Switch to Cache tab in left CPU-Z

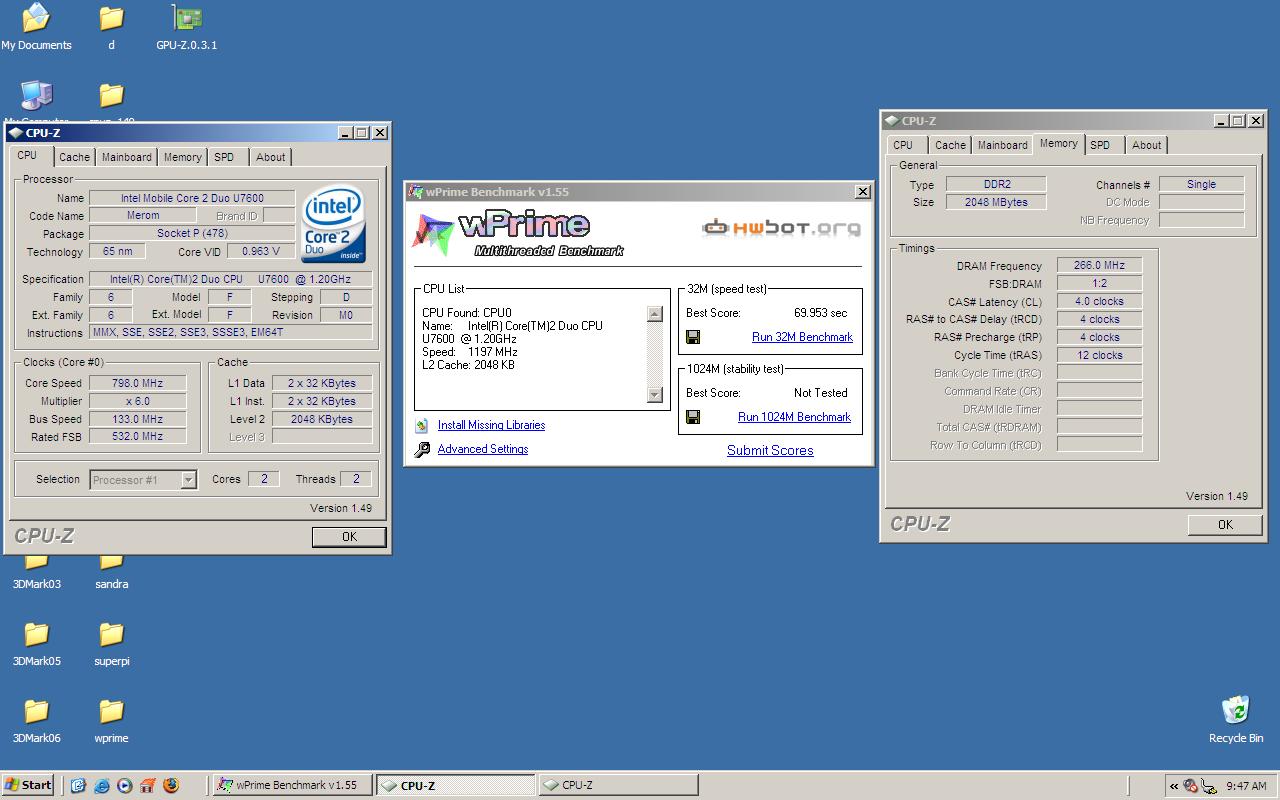[74, 157]
